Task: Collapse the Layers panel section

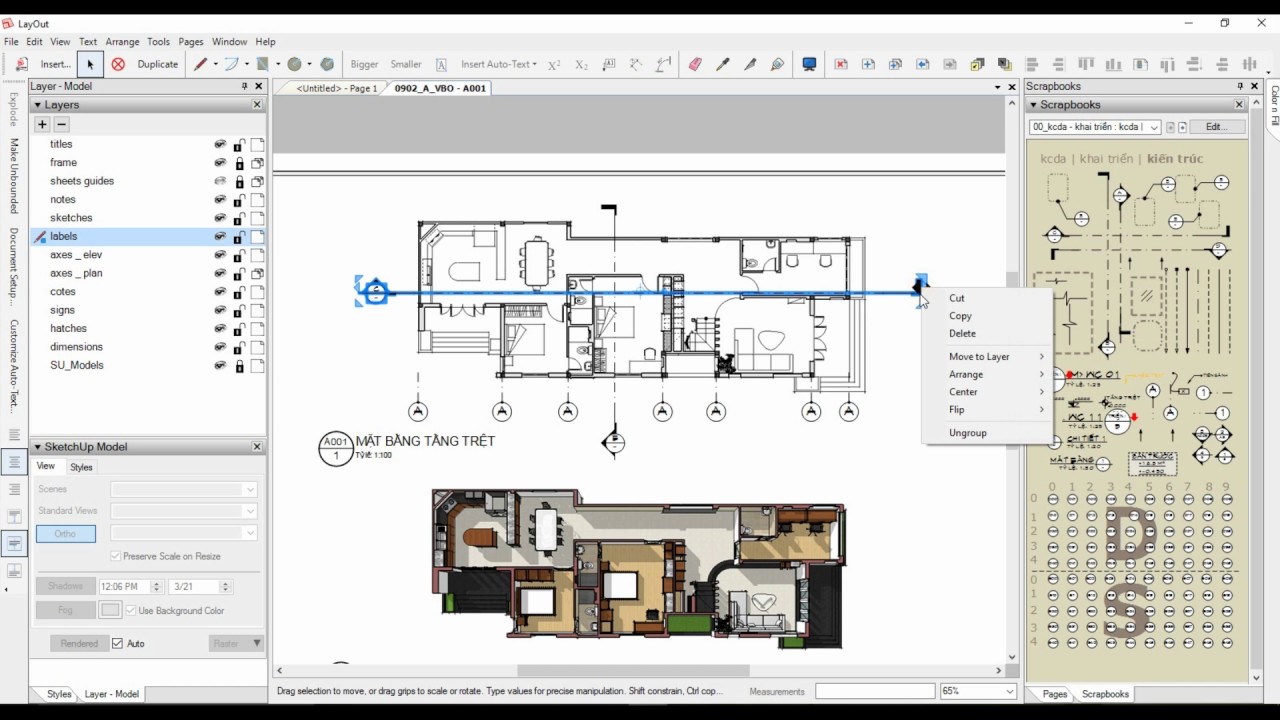Action: tap(38, 104)
